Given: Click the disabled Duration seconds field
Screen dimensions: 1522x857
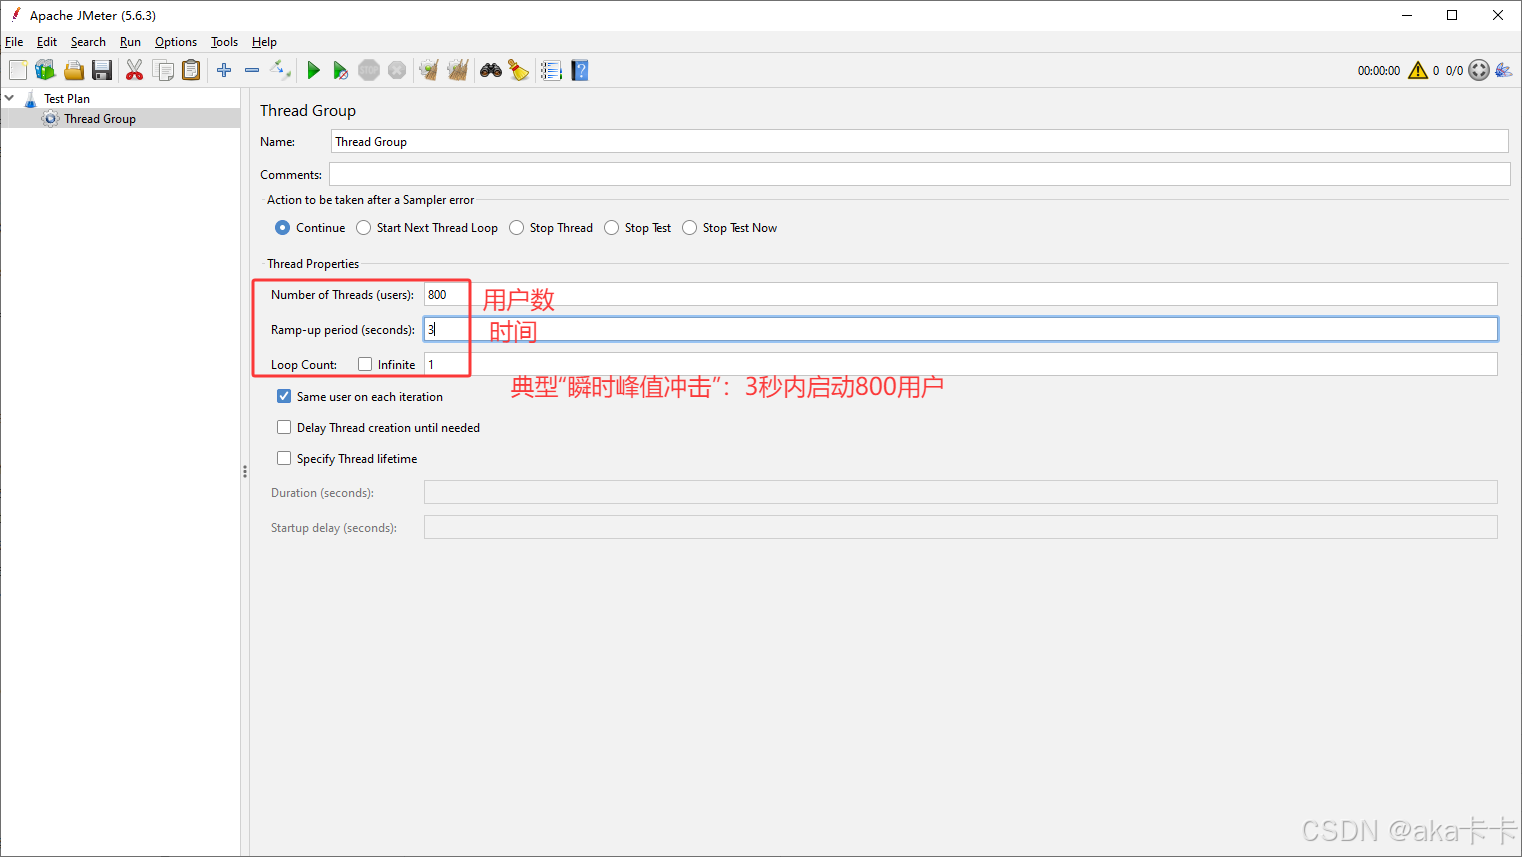Looking at the screenshot, I should (960, 492).
